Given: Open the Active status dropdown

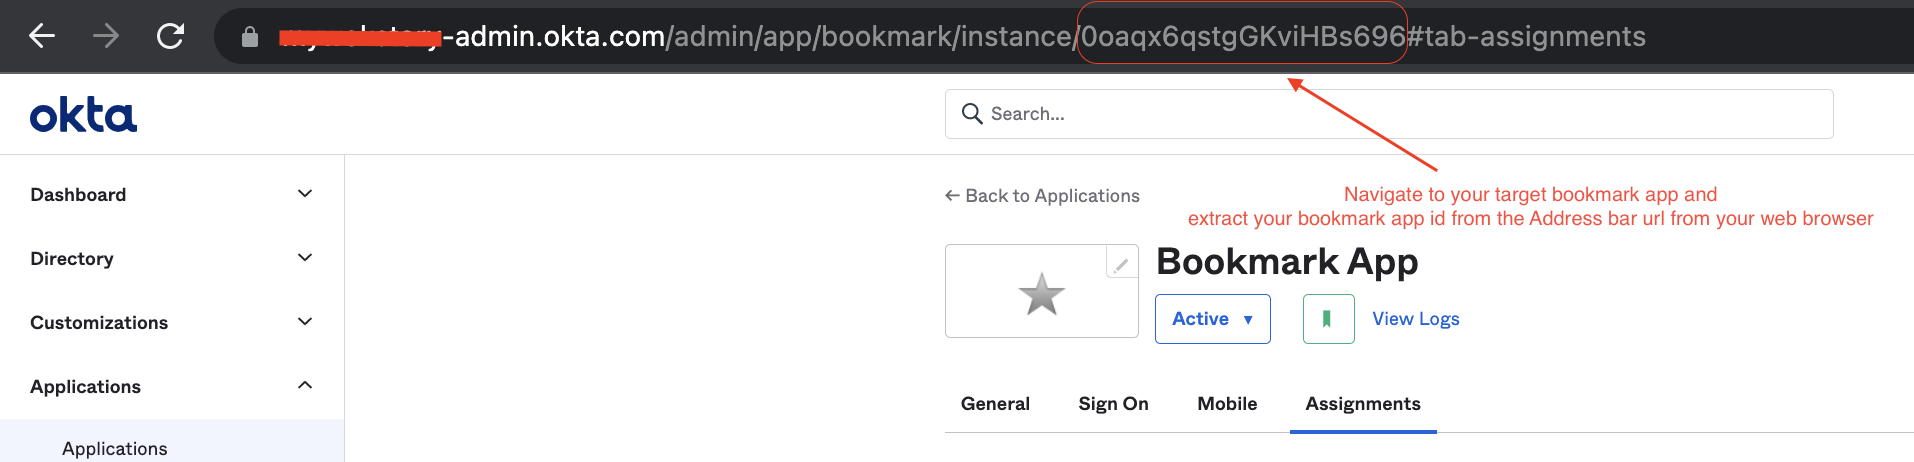Looking at the screenshot, I should (1212, 319).
